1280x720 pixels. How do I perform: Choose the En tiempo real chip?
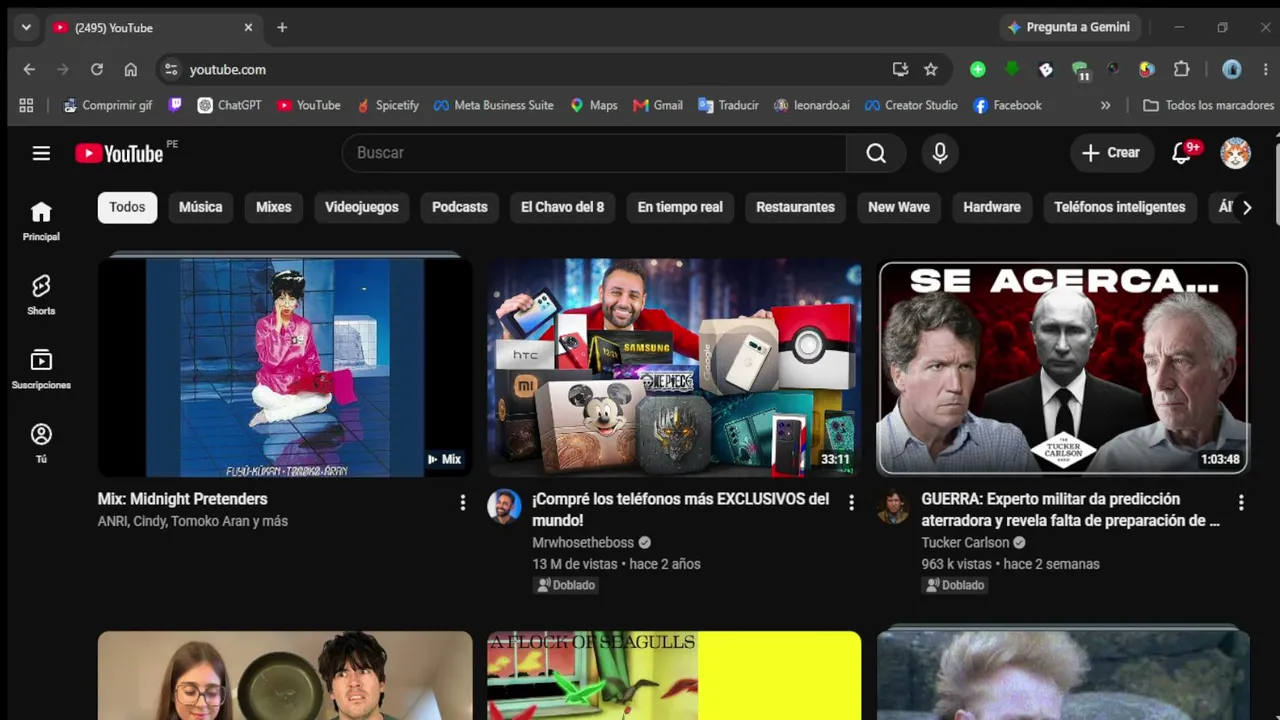[x=680, y=207]
